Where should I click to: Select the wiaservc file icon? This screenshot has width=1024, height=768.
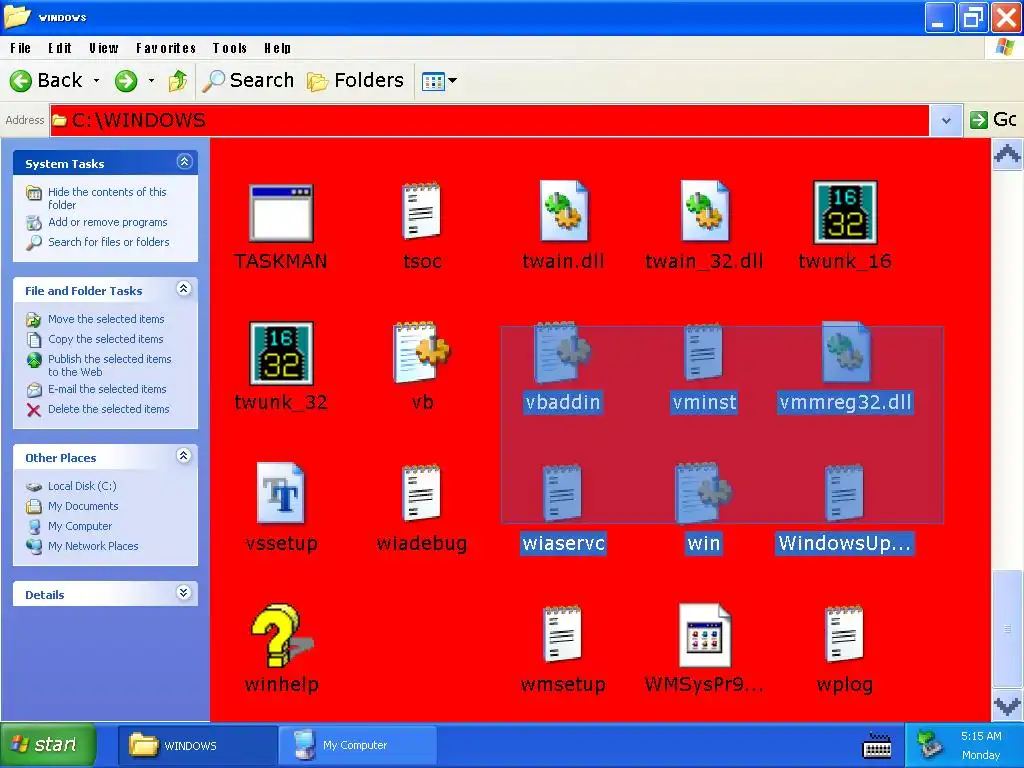point(562,493)
